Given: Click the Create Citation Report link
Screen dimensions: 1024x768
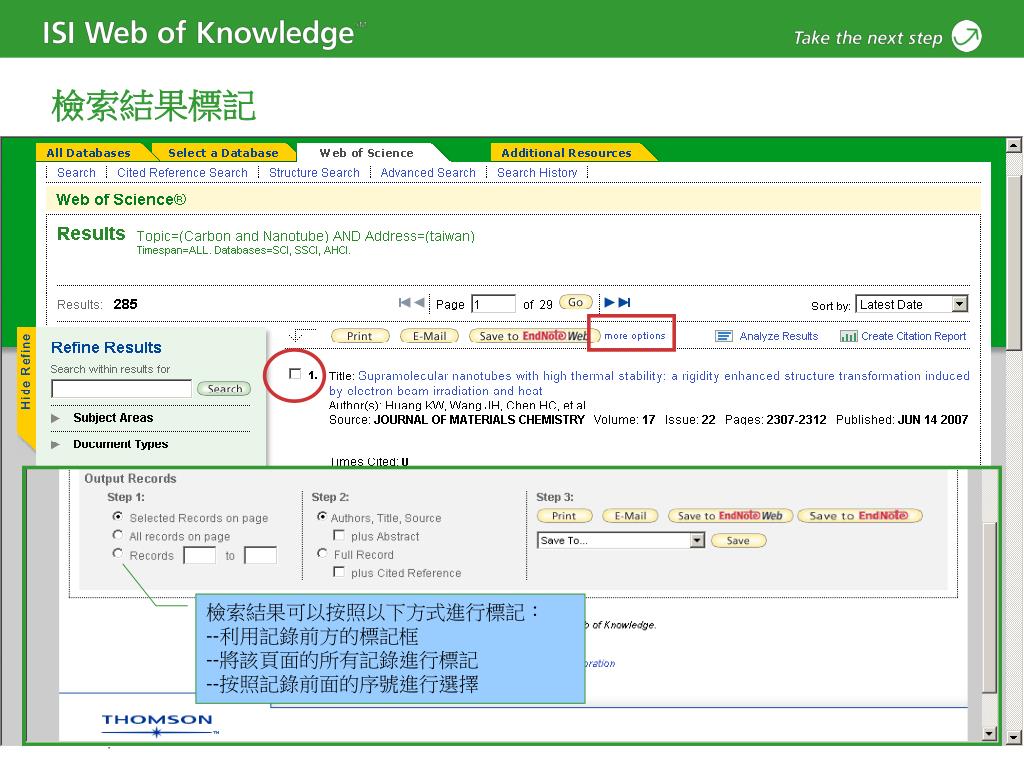Looking at the screenshot, I should [x=913, y=336].
